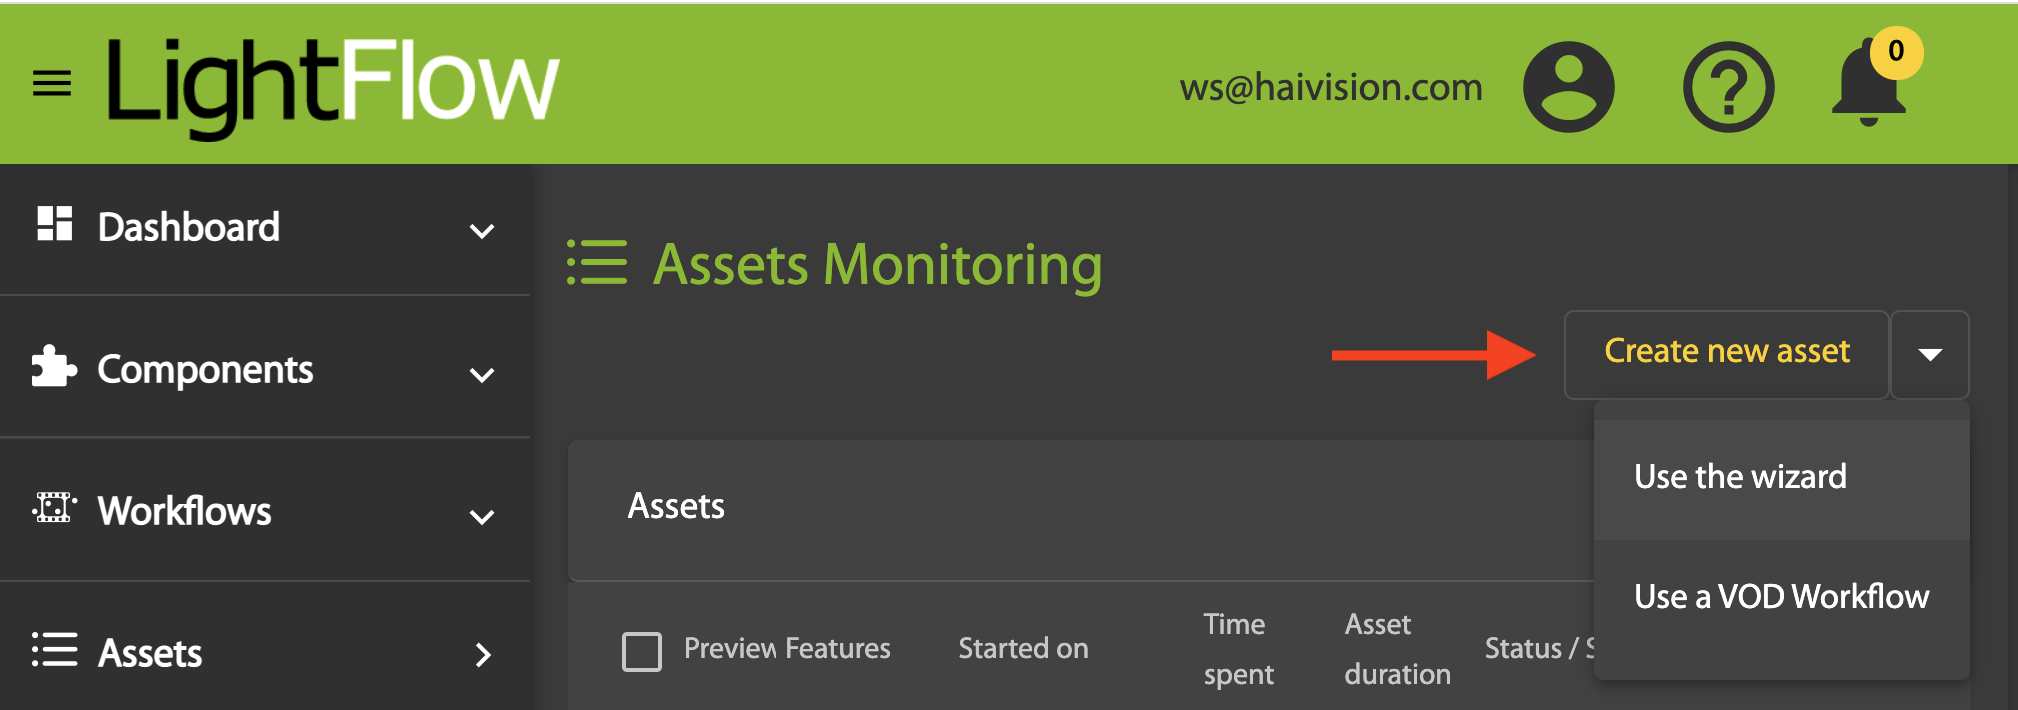Click the Dashboard grid icon
This screenshot has width=2018, height=710.
tap(54, 224)
